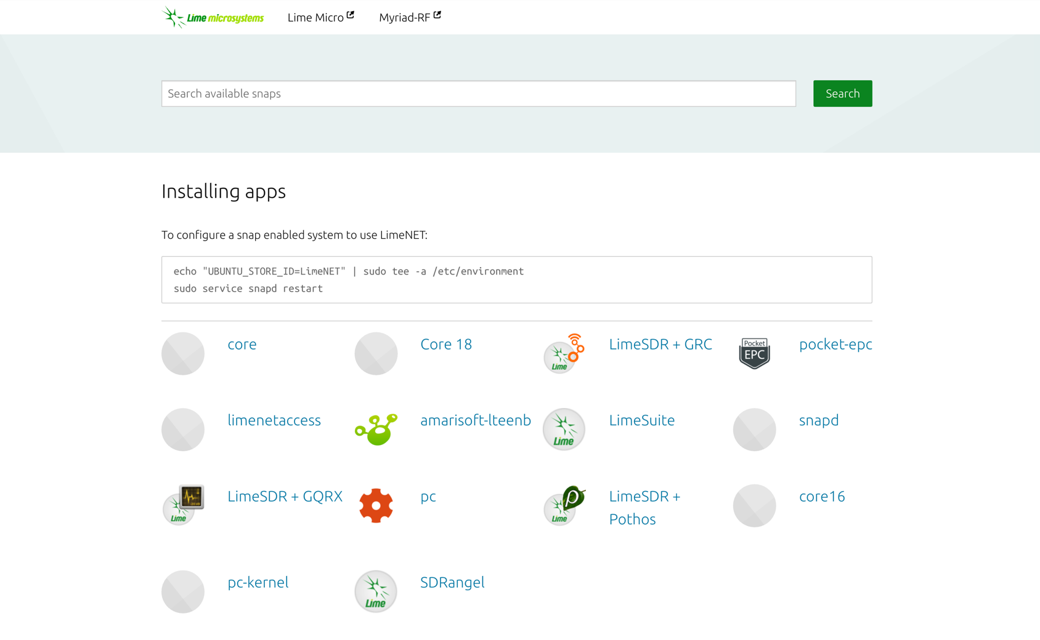
Task: Click the orange gear pc icon
Action: pos(376,505)
